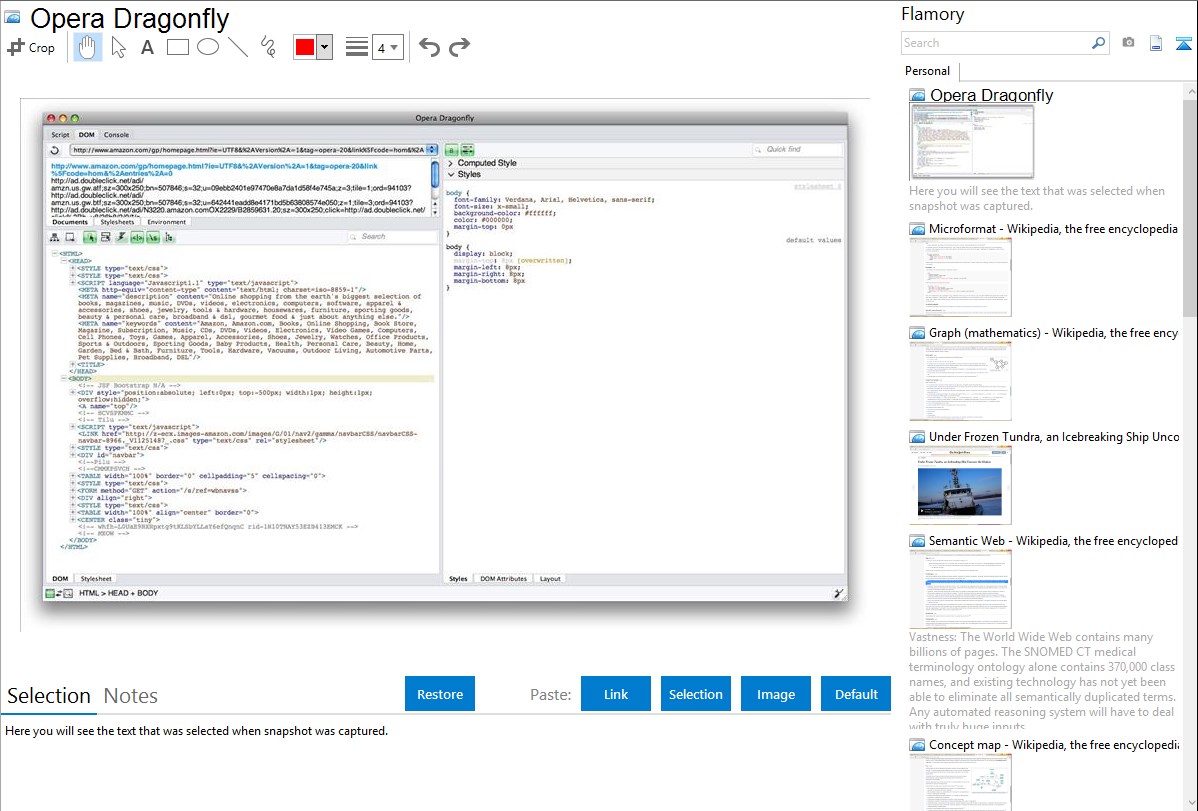Screen dimensions: 1198x811
Task: Select the Opera Dragonfly thumbnail in sidebar
Action: (971, 141)
